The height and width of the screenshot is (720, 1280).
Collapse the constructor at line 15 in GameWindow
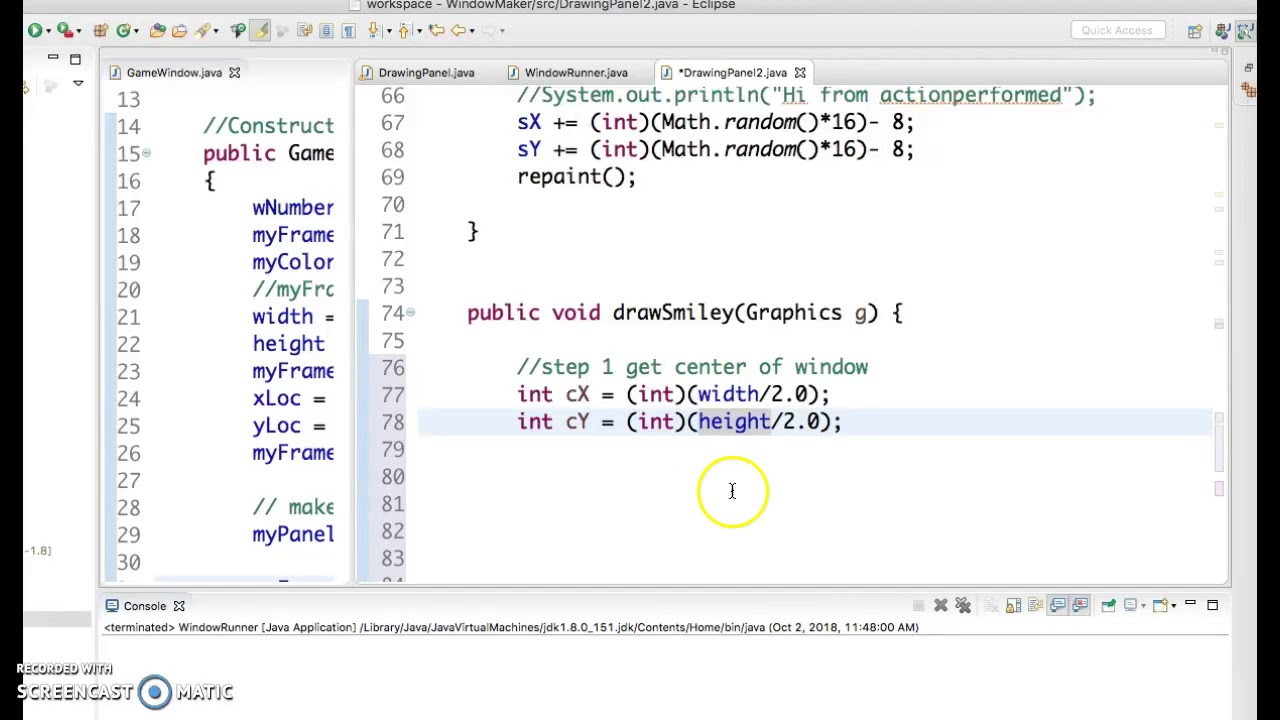click(x=146, y=153)
